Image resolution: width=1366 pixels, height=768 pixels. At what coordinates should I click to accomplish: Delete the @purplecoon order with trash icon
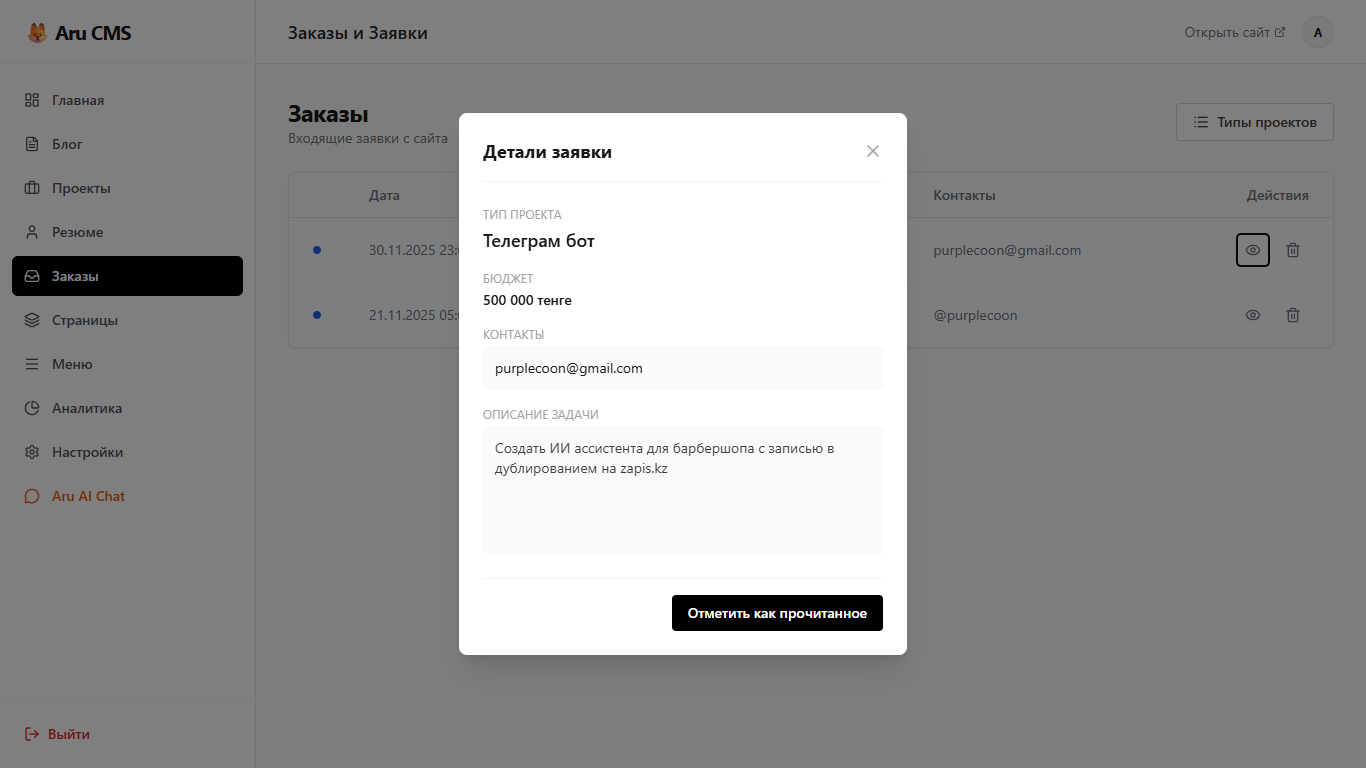pos(1292,315)
